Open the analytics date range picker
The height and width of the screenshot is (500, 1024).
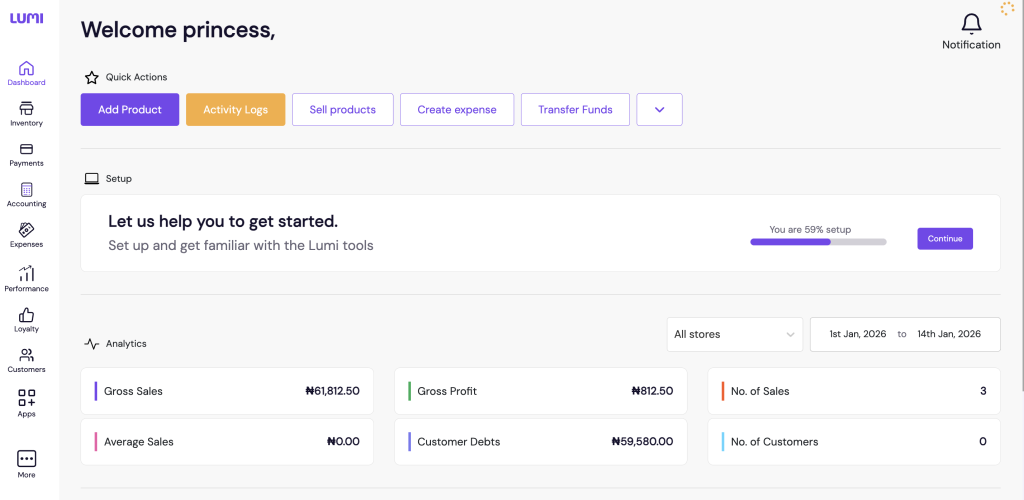(904, 334)
